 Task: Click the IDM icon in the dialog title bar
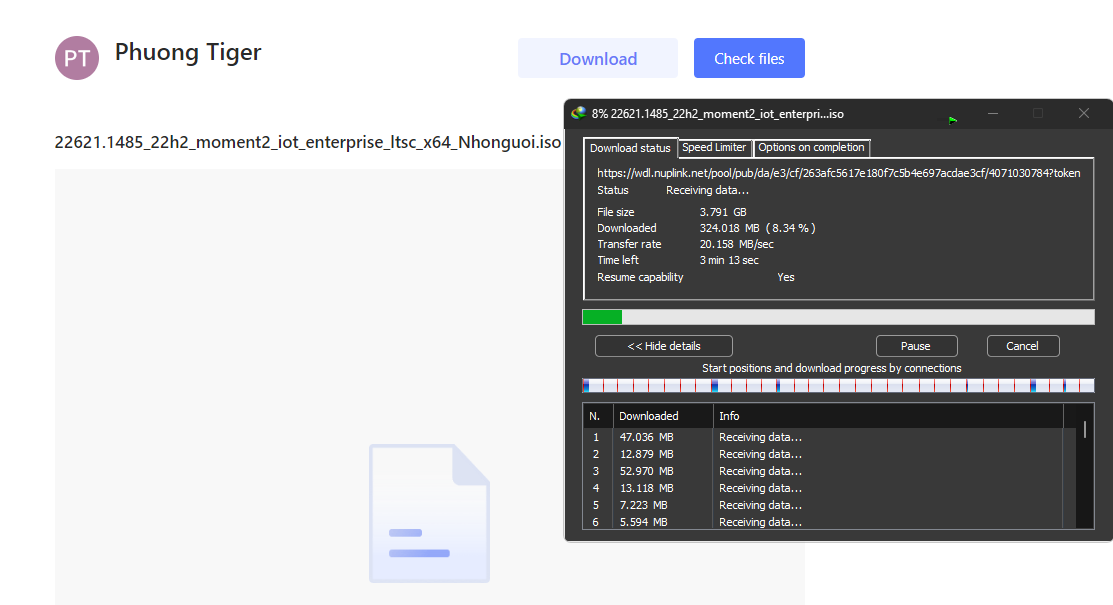point(579,114)
